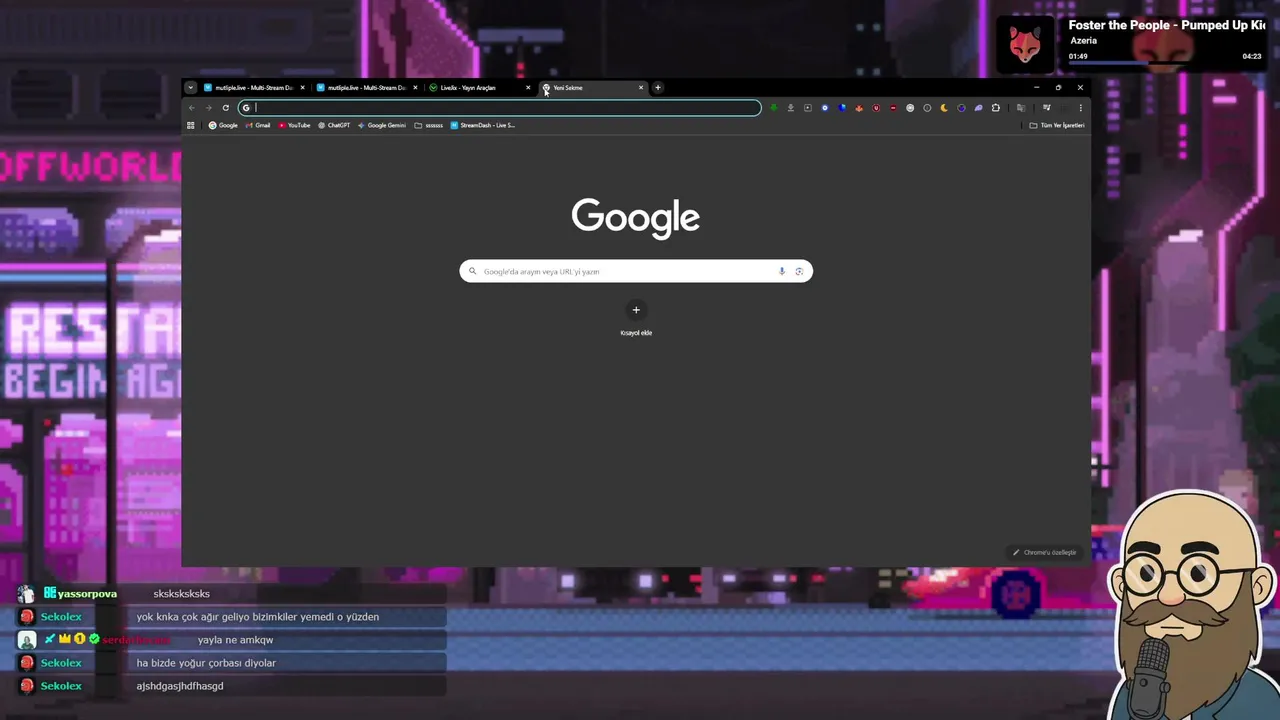Viewport: 1280px width, 720px height.
Task: Go back with the back arrow
Action: click(192, 108)
